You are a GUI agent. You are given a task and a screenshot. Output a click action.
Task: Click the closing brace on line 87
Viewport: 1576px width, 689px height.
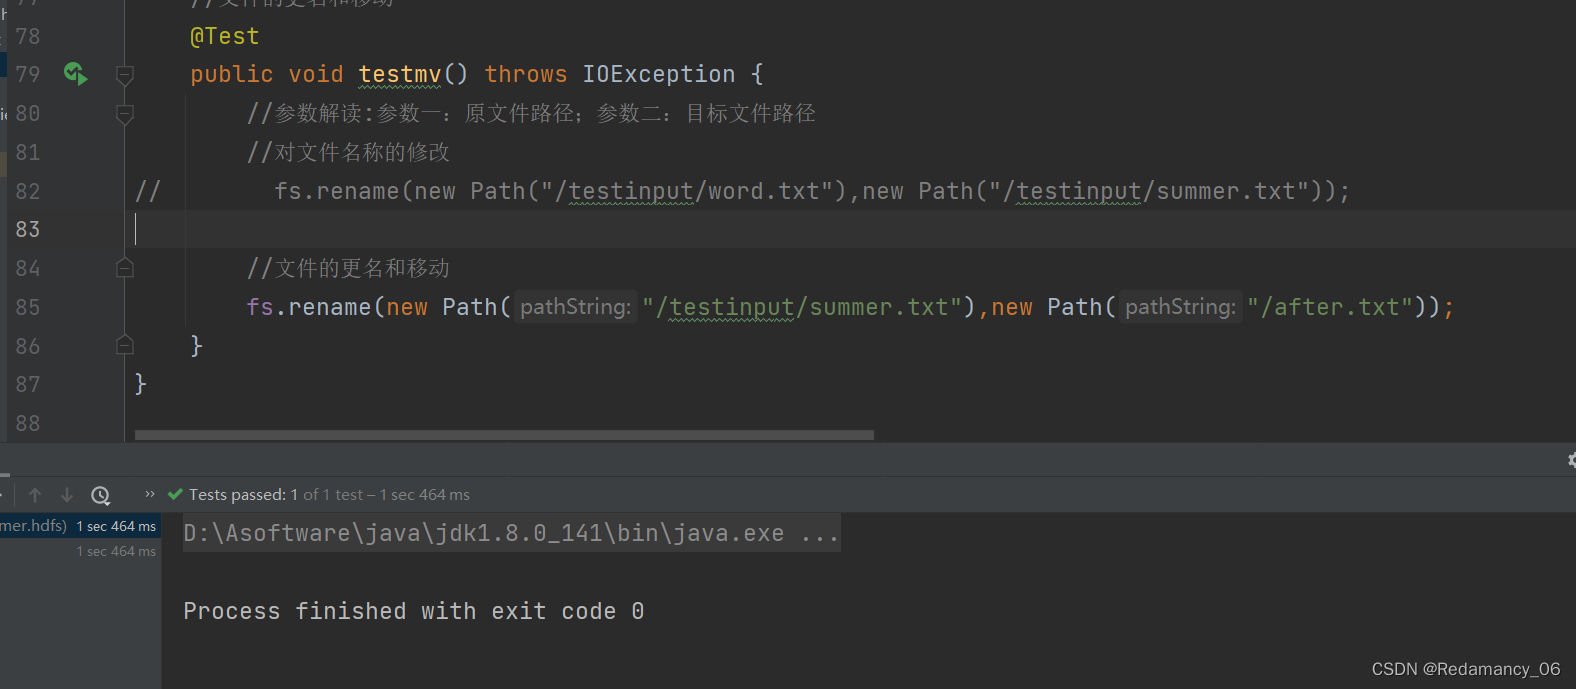click(x=141, y=384)
